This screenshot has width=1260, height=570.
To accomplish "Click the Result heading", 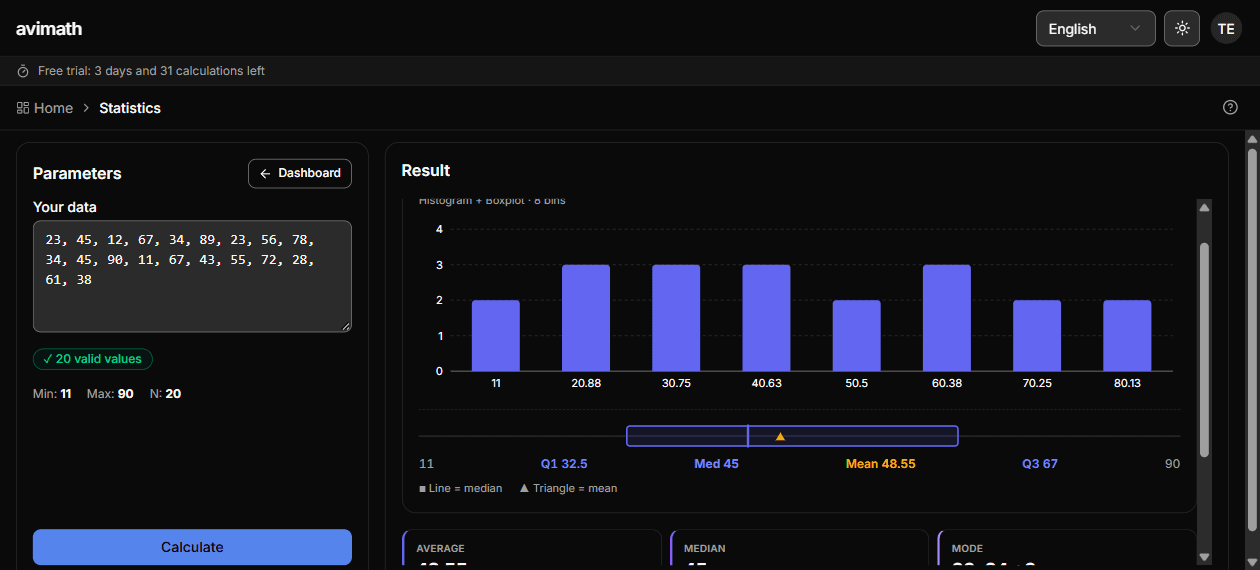I will point(426,171).
